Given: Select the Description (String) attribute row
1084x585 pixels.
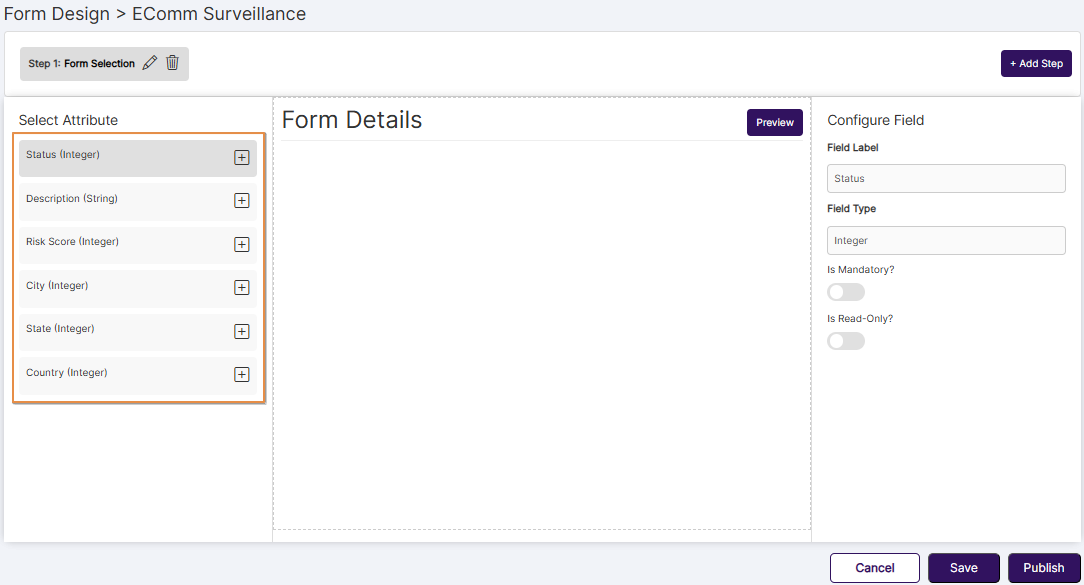Looking at the screenshot, I should [120, 200].
